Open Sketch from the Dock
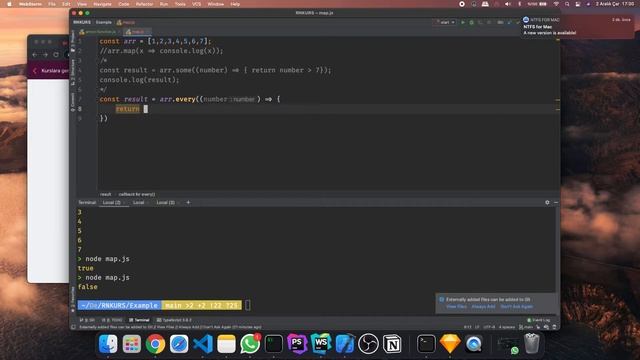Viewport: 640px width, 360px height. tap(450, 344)
